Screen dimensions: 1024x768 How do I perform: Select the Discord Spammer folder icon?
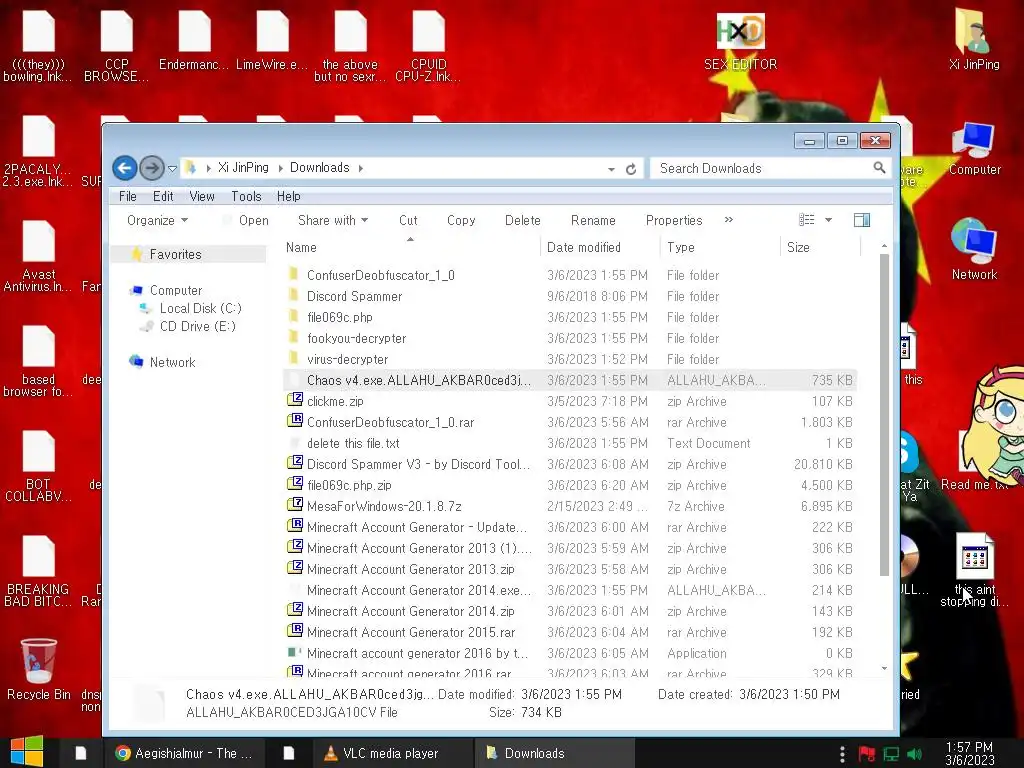(294, 295)
